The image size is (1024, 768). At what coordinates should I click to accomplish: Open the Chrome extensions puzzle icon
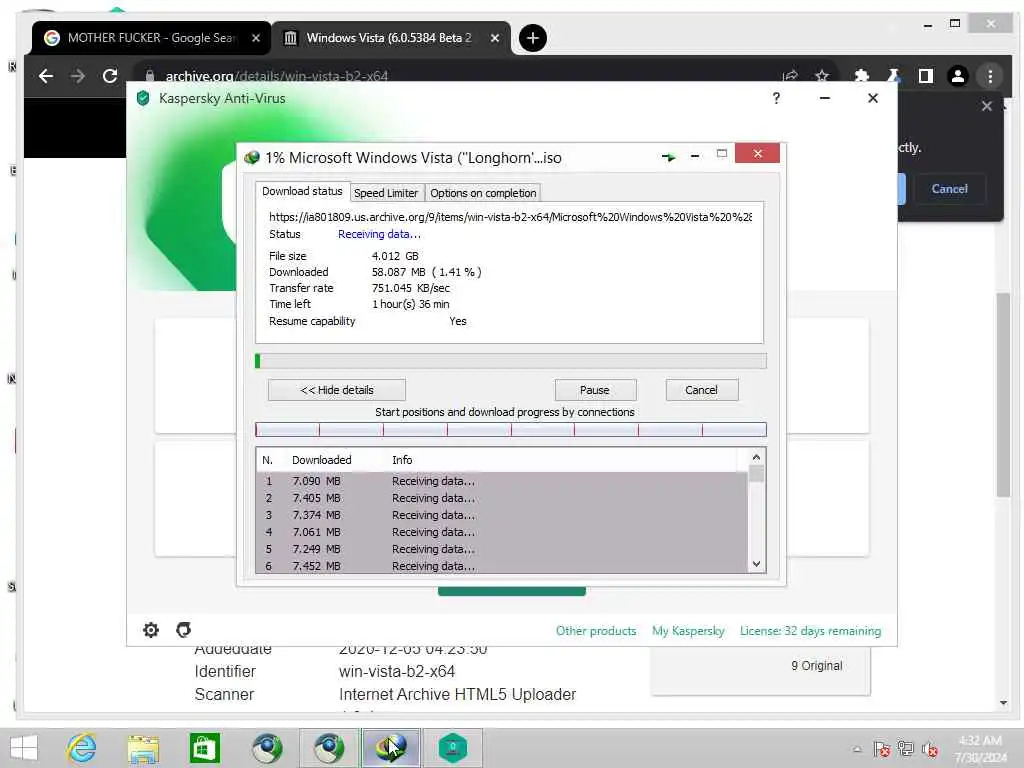tap(861, 76)
